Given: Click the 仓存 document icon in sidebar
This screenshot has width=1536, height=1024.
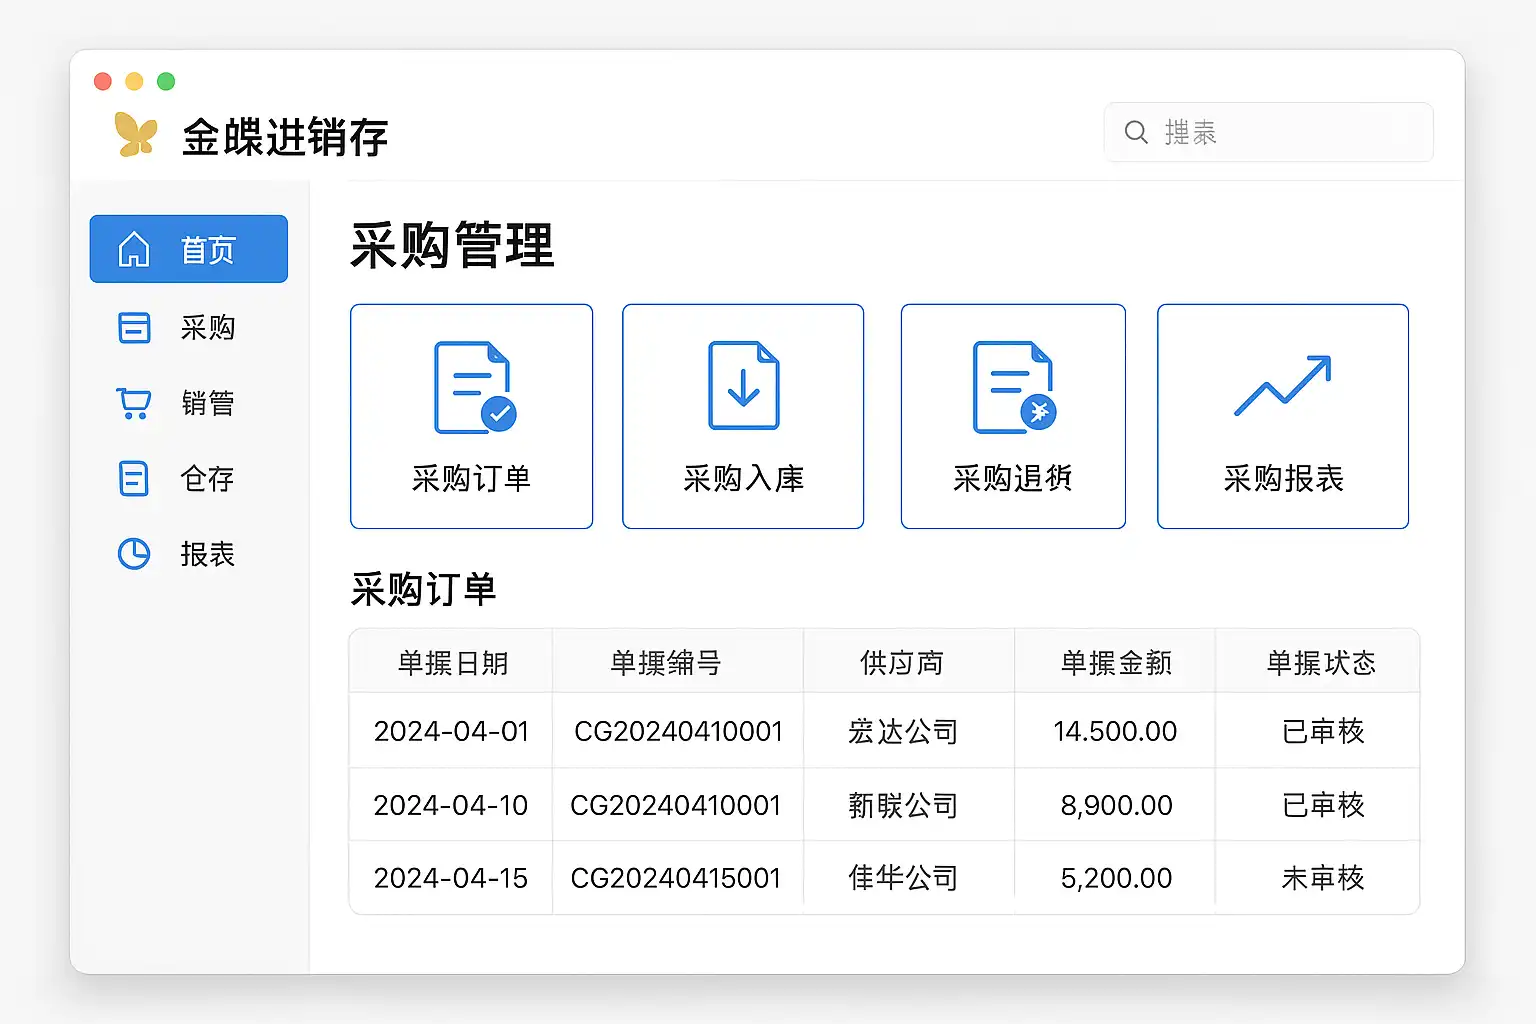Looking at the screenshot, I should point(134,479).
